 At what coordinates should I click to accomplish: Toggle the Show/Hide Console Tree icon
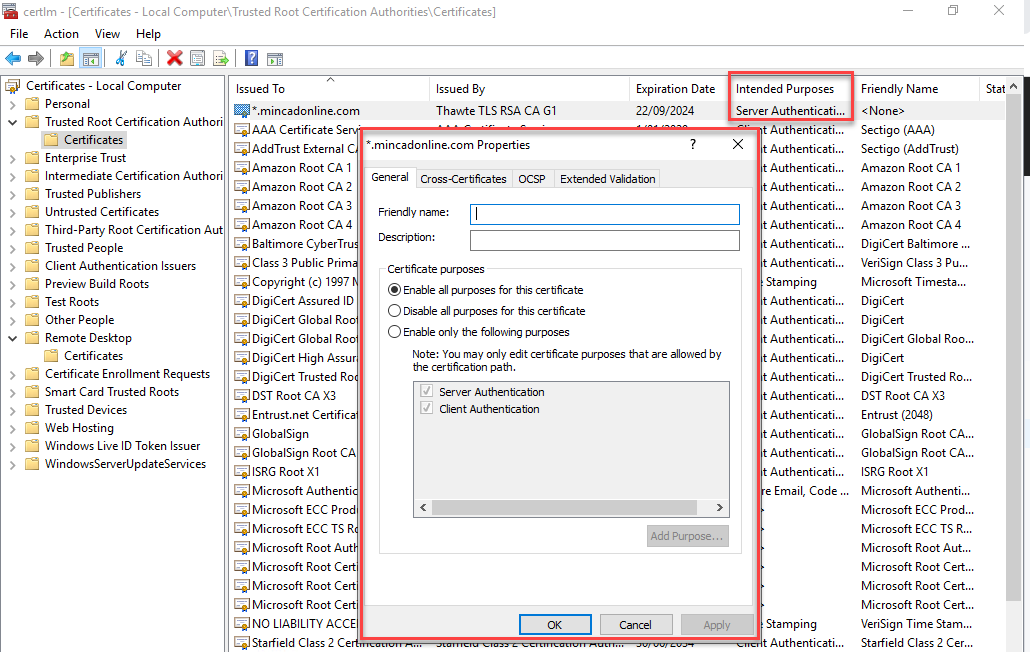tap(91, 57)
